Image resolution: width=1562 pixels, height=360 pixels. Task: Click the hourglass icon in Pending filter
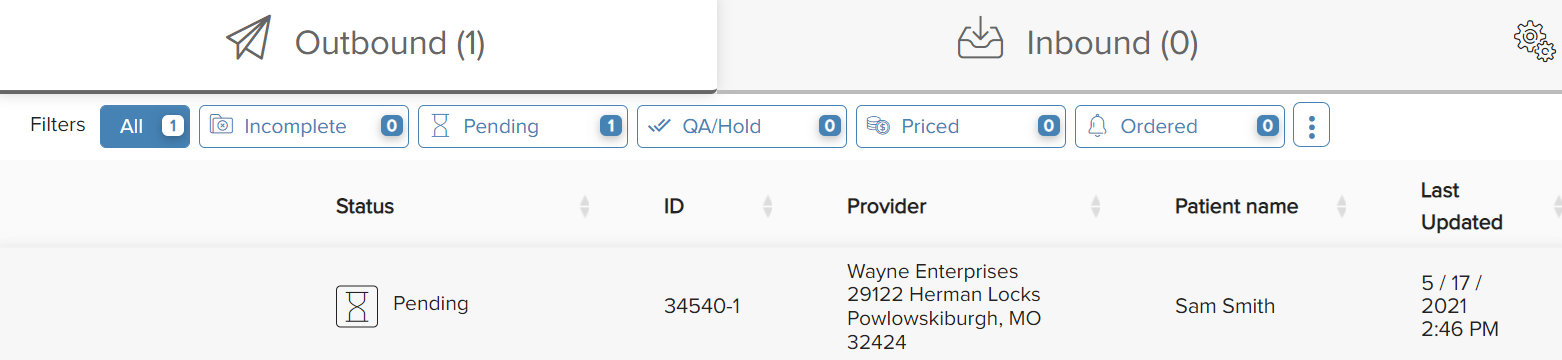click(440, 126)
